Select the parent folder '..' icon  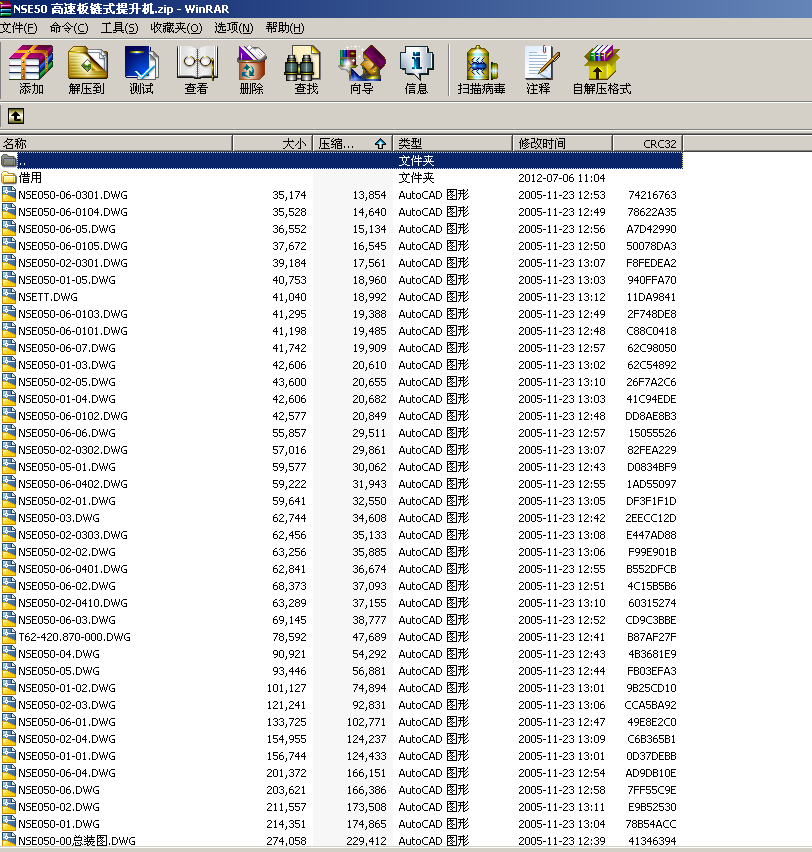point(8,160)
